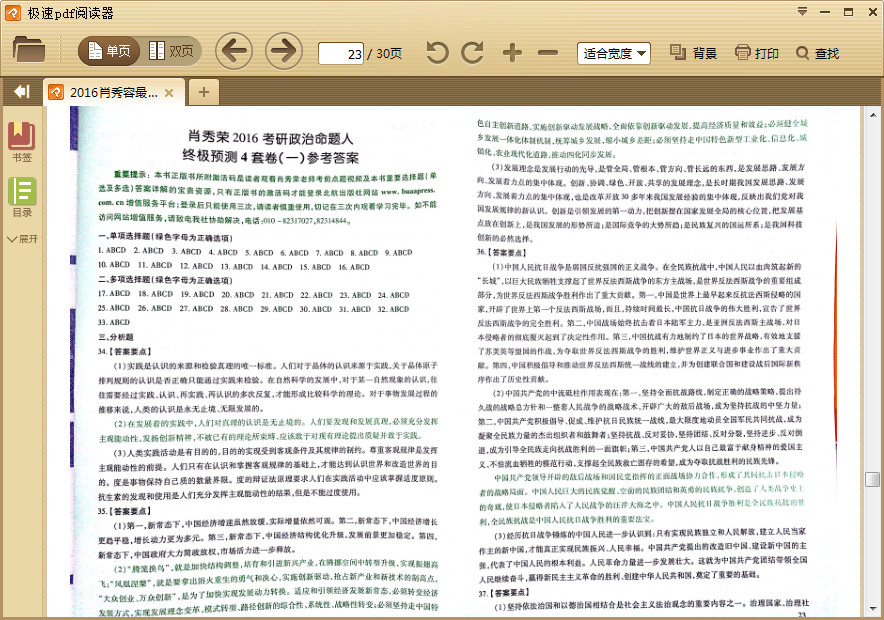The height and width of the screenshot is (620, 884).
Task: Switch to double page view (双页)
Action: click(x=171, y=52)
